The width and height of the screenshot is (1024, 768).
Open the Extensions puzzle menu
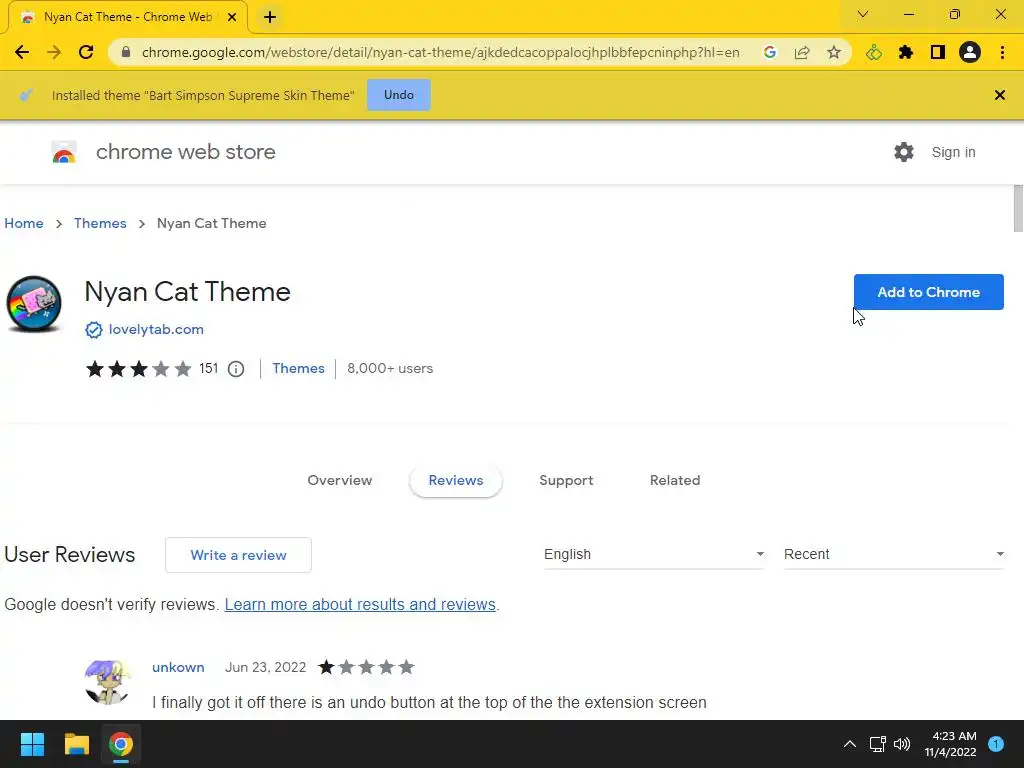tap(906, 52)
